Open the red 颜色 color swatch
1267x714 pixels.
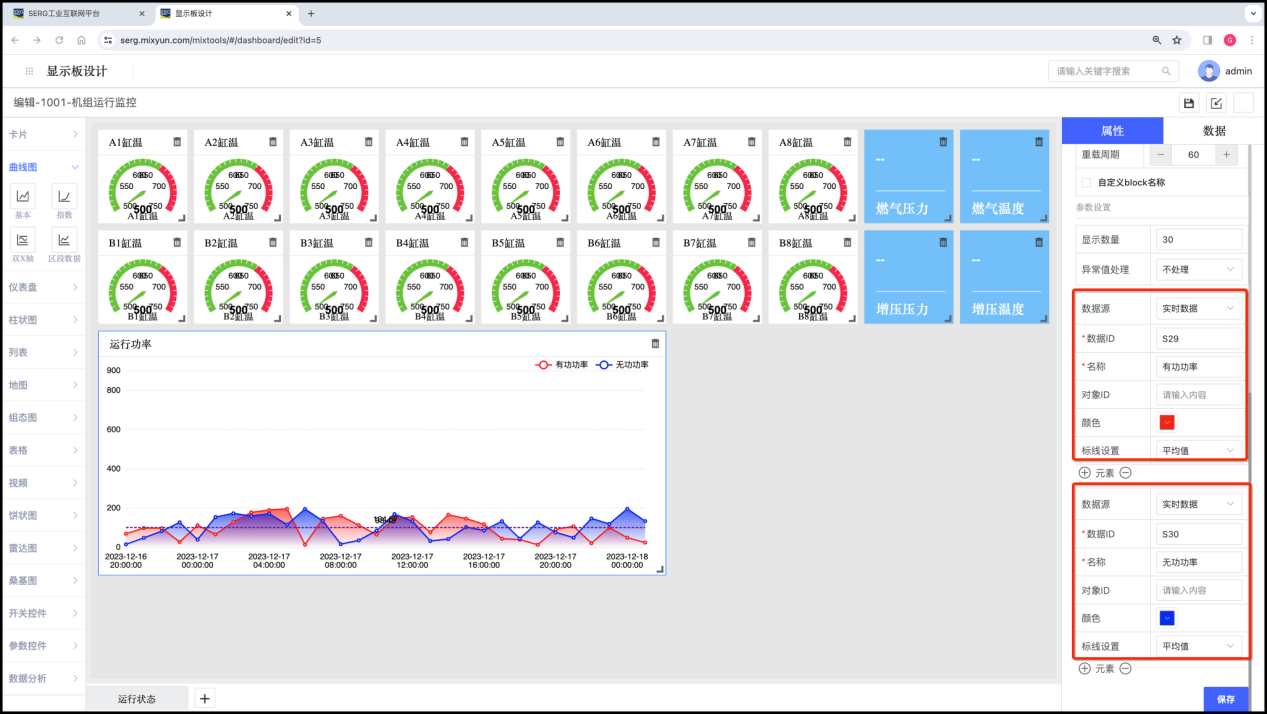(1167, 423)
